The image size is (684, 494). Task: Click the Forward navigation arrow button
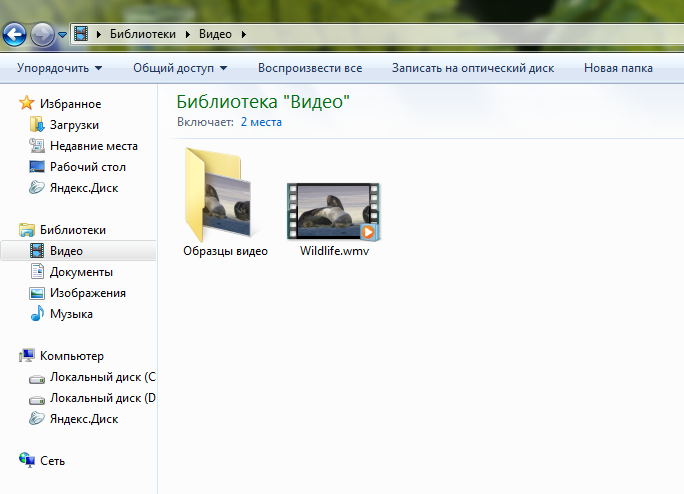coord(42,36)
